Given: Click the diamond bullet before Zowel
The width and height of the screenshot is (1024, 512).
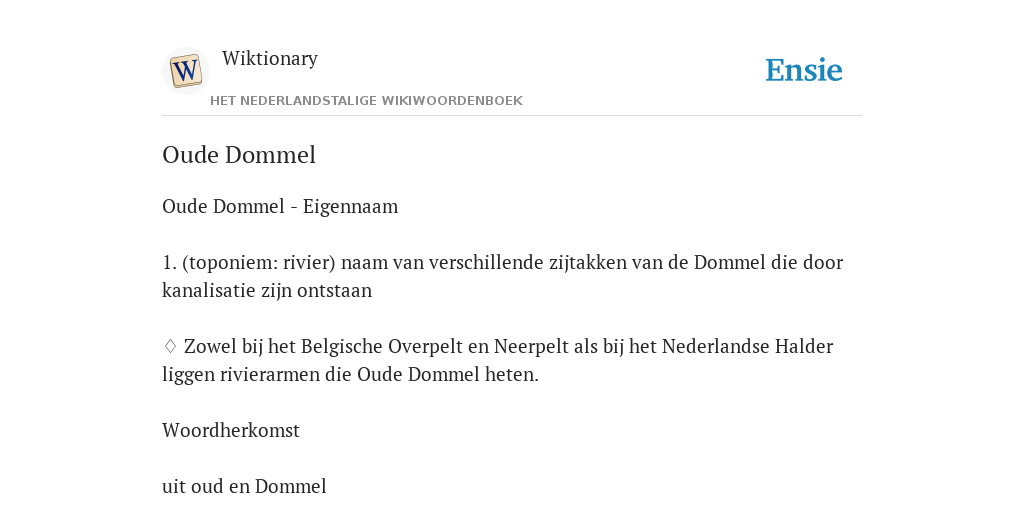Looking at the screenshot, I should 170,346.
